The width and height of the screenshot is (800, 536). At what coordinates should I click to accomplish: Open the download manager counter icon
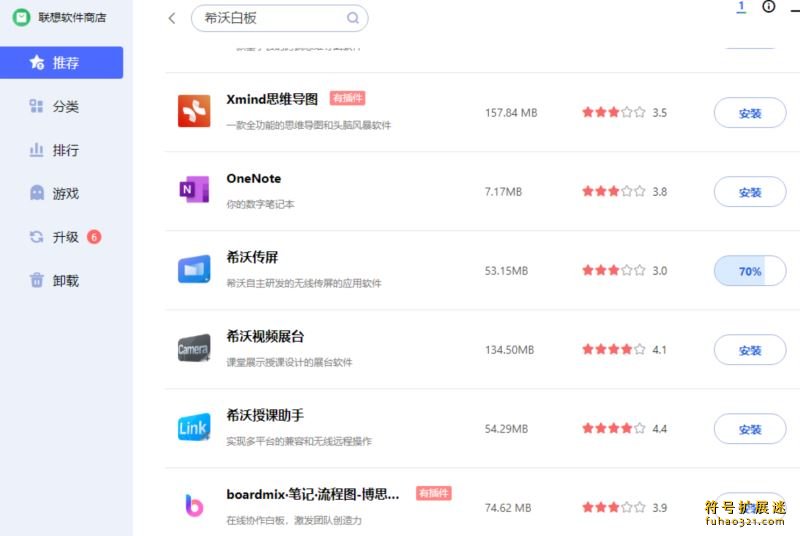tap(741, 7)
